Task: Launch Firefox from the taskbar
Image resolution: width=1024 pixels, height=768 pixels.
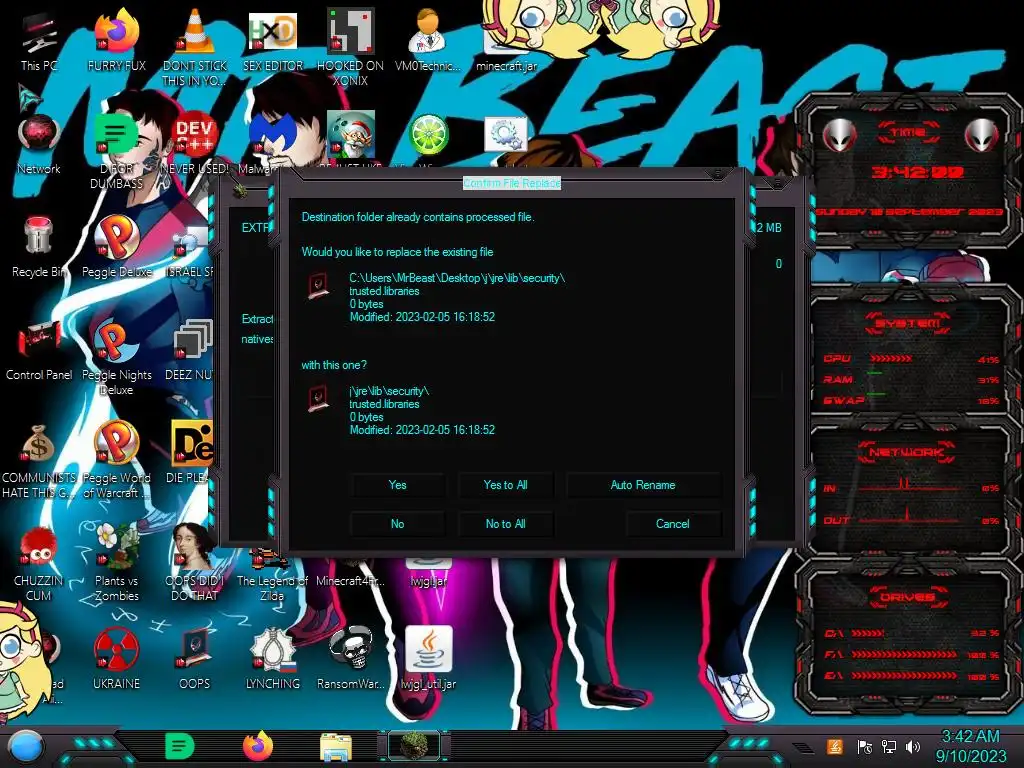Action: [x=258, y=746]
